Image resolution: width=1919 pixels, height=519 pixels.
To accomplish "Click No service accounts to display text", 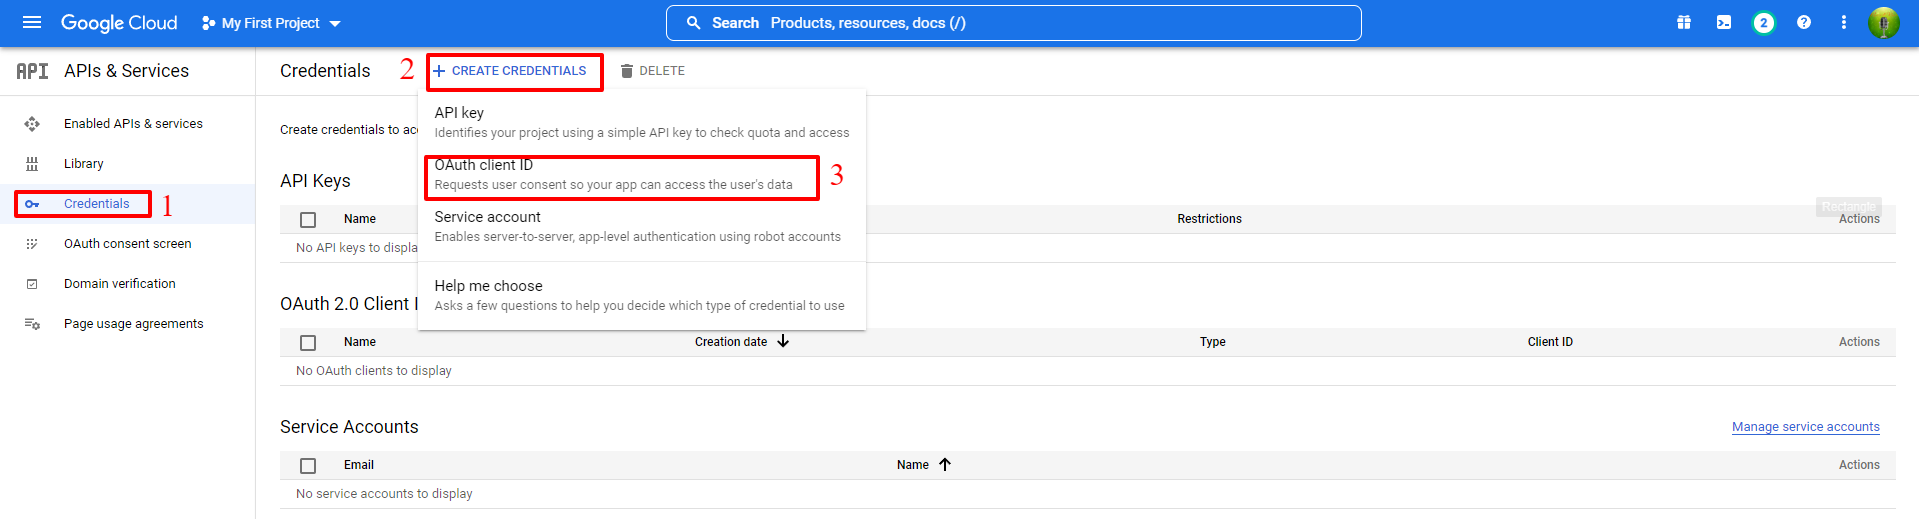I will [384, 494].
